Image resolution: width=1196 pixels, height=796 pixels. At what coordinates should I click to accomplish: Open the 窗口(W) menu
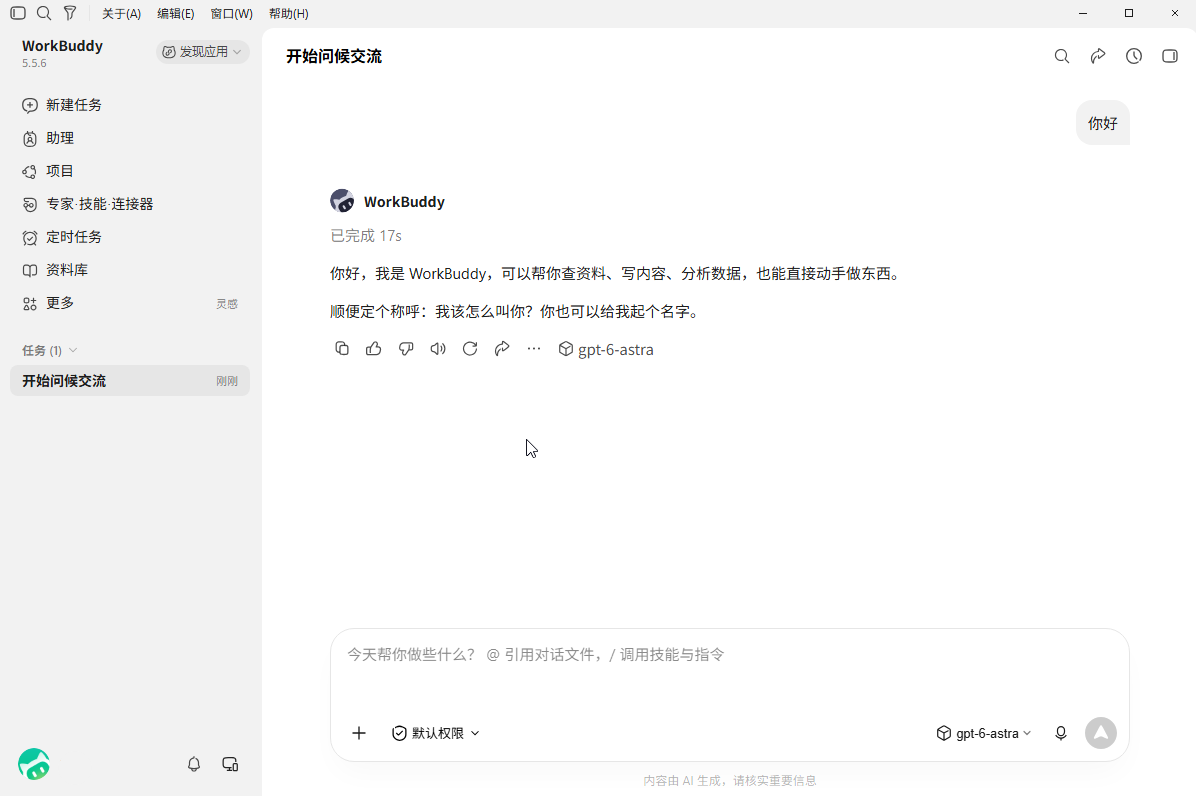coord(231,14)
